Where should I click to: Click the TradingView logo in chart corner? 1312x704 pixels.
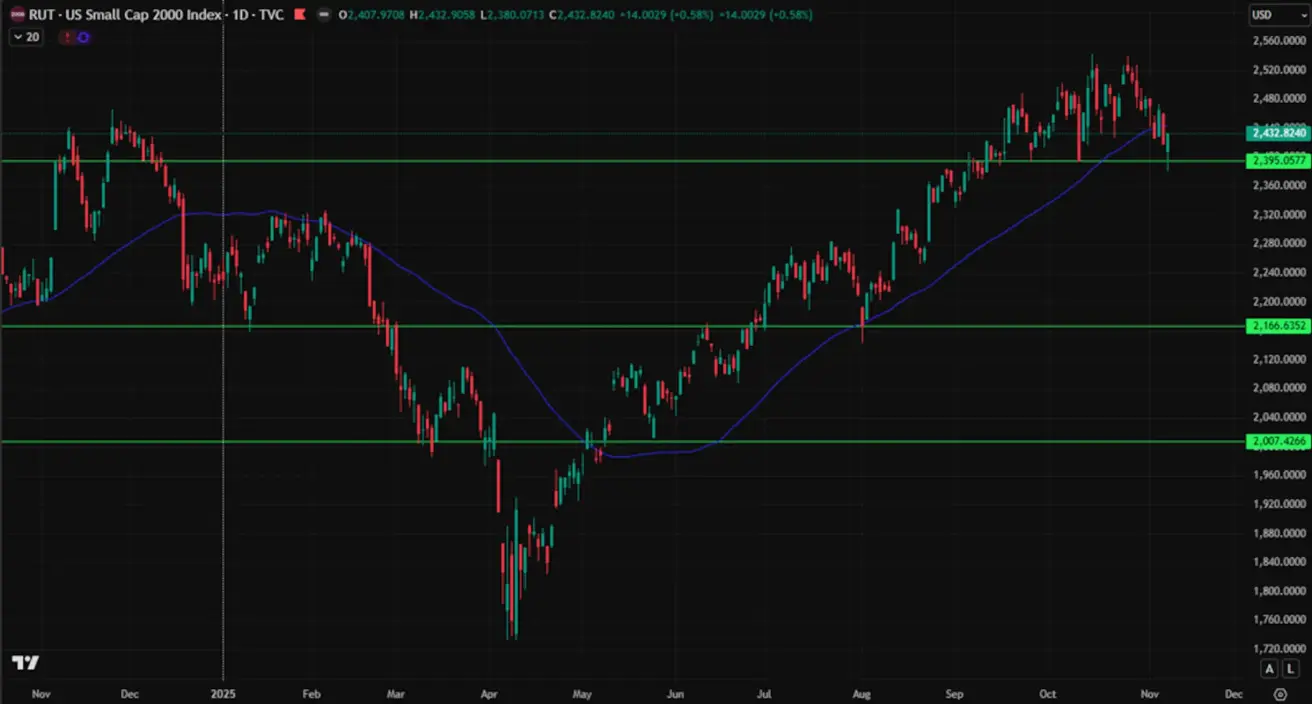[x=25, y=663]
